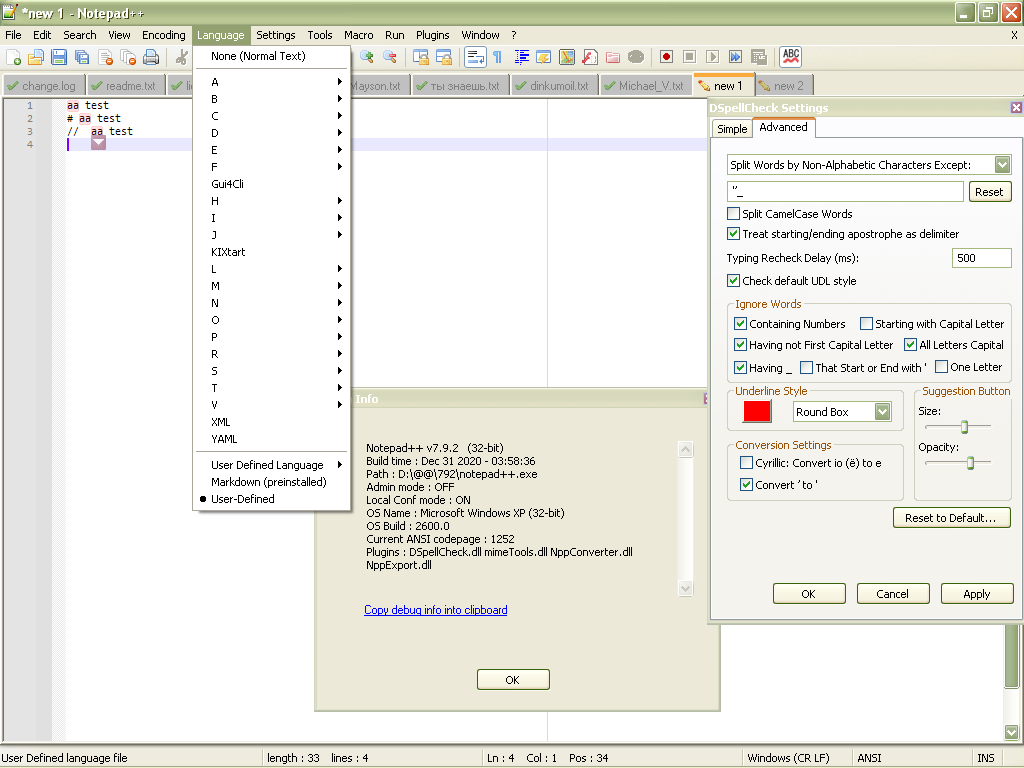The width and height of the screenshot is (1024, 768).
Task: Click the Folder as Workspace toolbar icon
Action: tap(613, 57)
